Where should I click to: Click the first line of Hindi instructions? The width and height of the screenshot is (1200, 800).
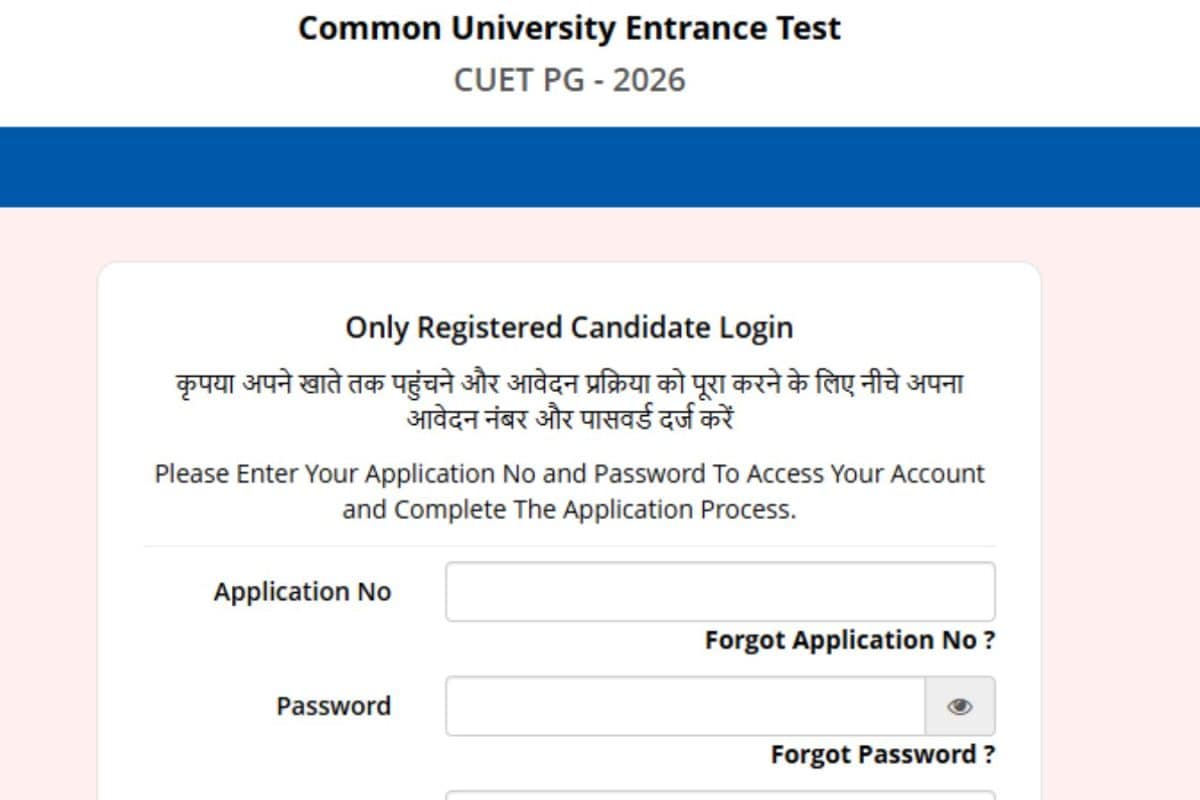pyautogui.click(x=569, y=384)
